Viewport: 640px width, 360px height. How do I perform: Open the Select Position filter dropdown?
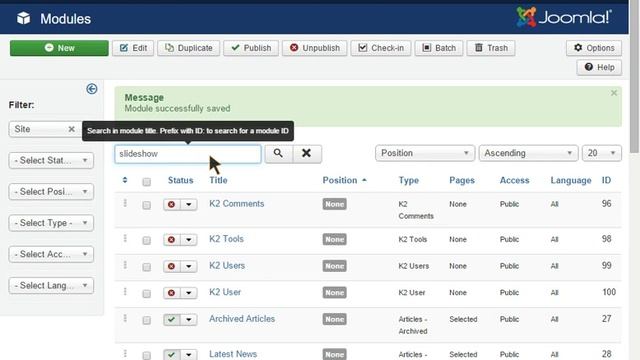coord(51,191)
